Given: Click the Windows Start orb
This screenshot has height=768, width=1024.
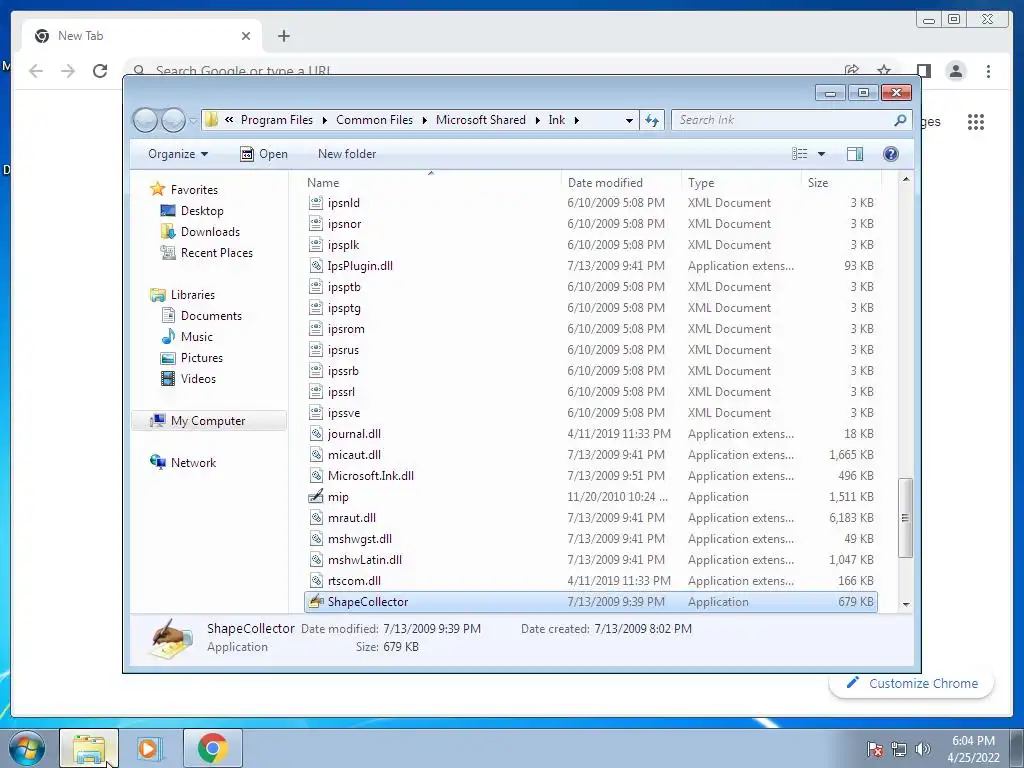Looking at the screenshot, I should click(x=27, y=748).
